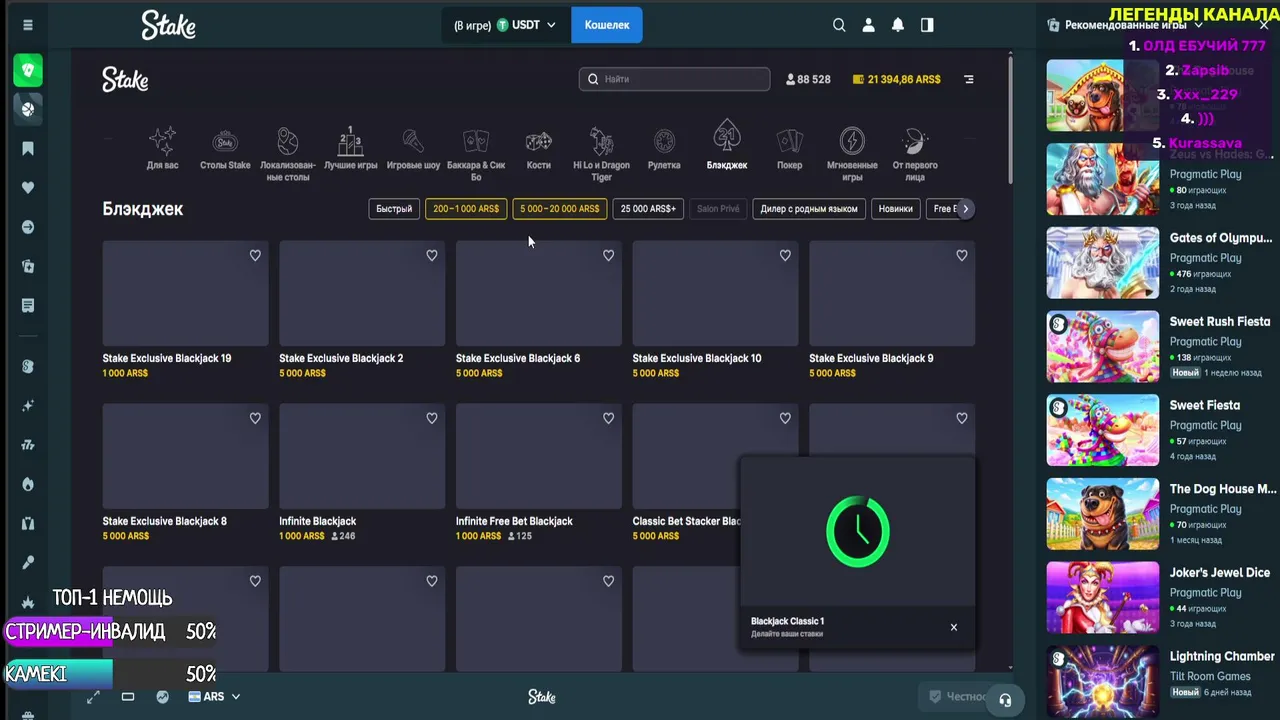Toggle the Новинки filter chip
The height and width of the screenshot is (720, 1280).
coord(895,209)
